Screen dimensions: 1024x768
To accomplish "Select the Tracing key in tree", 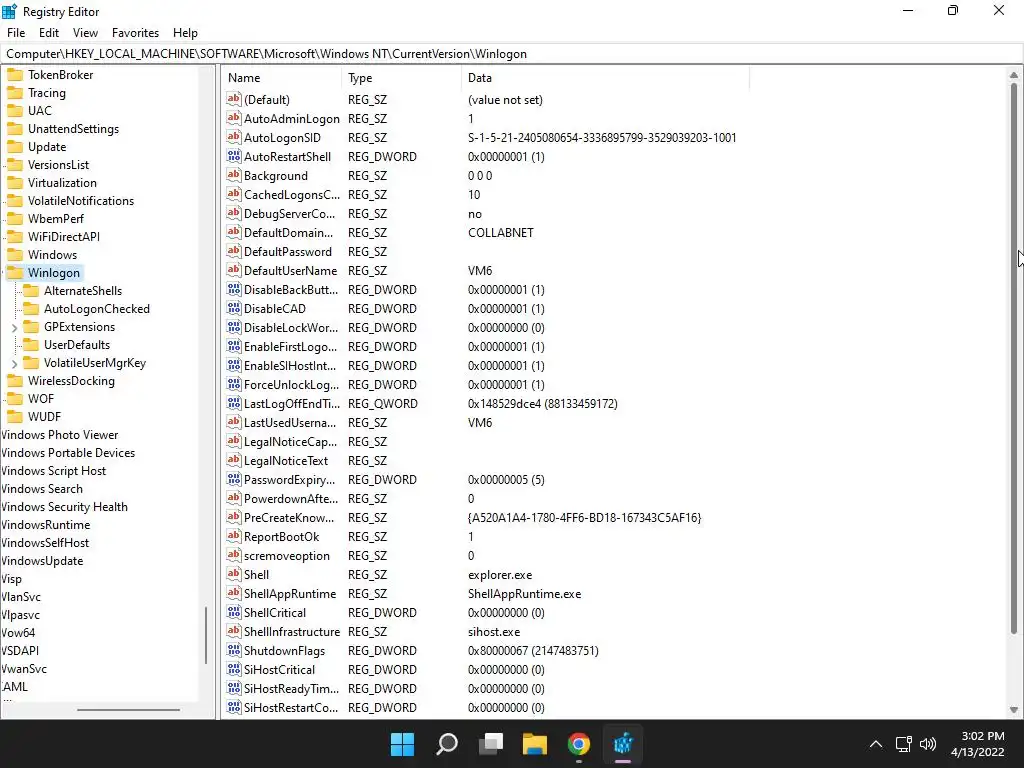I will (46, 93).
